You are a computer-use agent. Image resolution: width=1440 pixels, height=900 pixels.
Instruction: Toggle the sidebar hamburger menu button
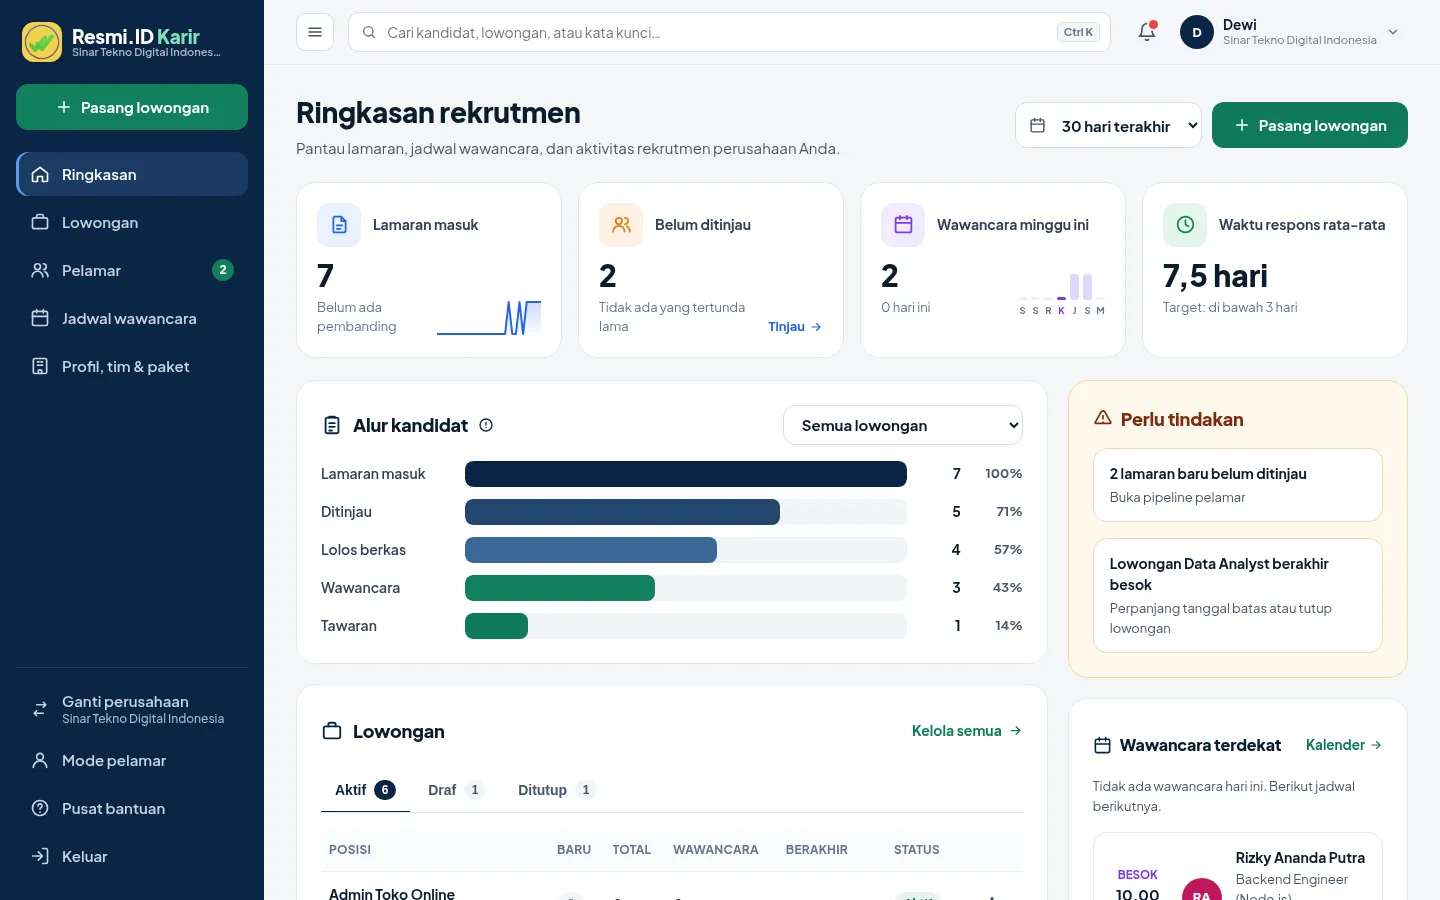coord(315,32)
